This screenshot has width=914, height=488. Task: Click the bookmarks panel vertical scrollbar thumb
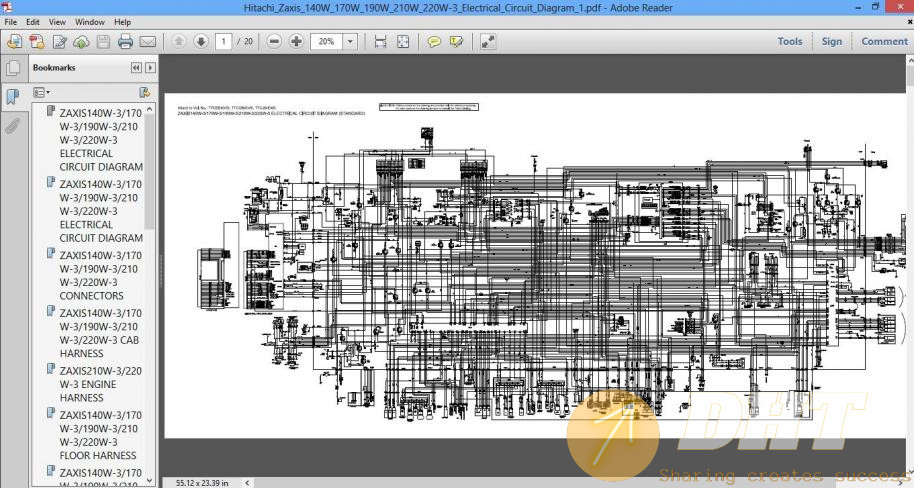[x=150, y=172]
